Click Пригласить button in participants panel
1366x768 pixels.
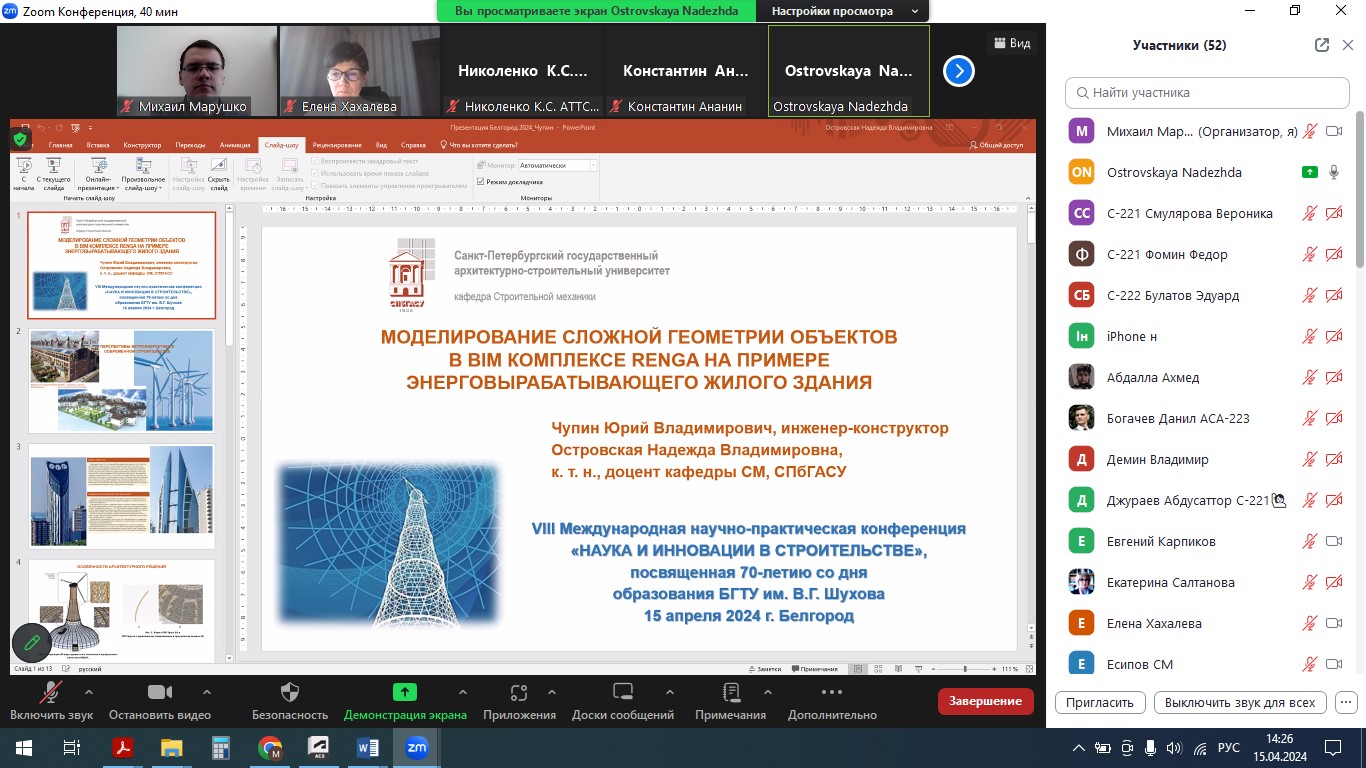click(x=1099, y=702)
